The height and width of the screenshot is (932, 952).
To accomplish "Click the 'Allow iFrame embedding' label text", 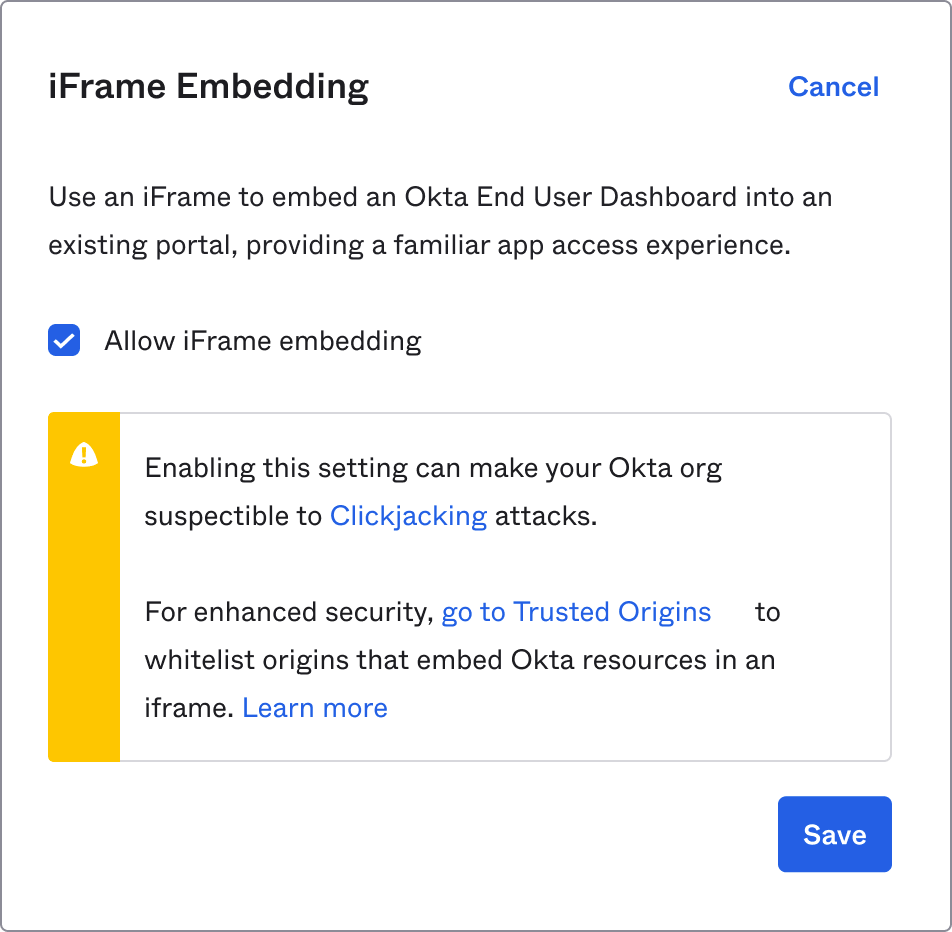I will click(x=262, y=341).
